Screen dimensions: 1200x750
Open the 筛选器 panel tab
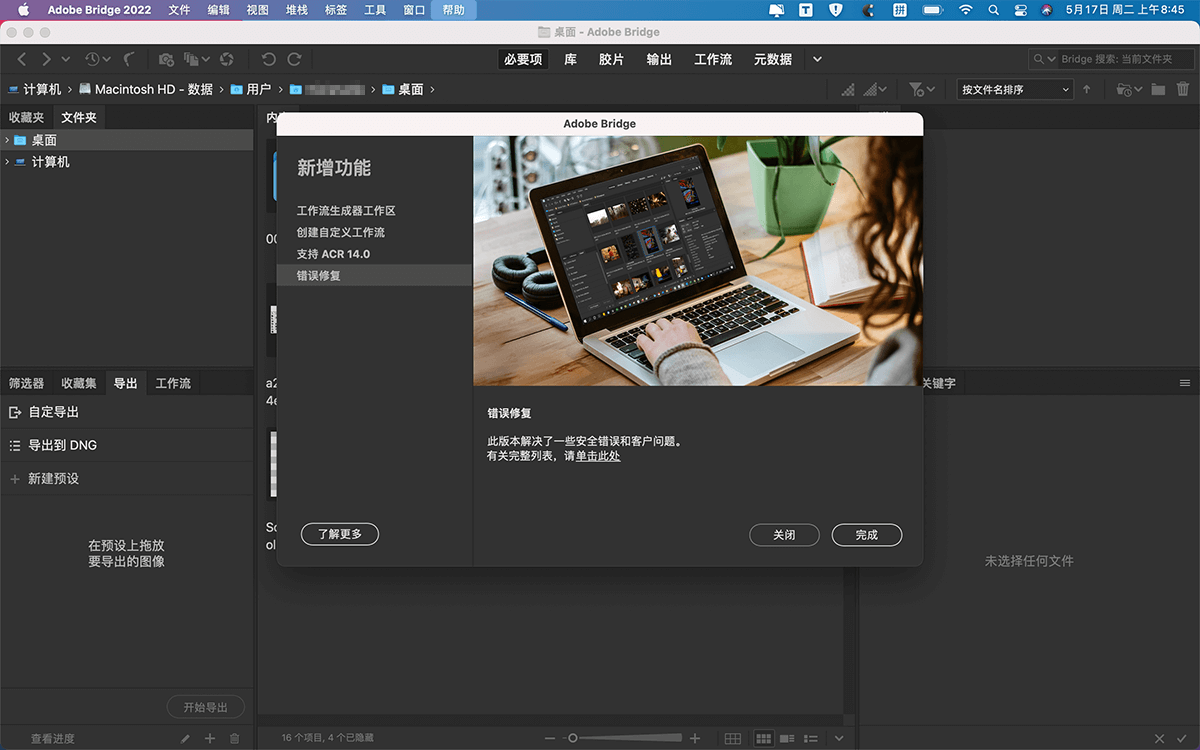(x=27, y=383)
